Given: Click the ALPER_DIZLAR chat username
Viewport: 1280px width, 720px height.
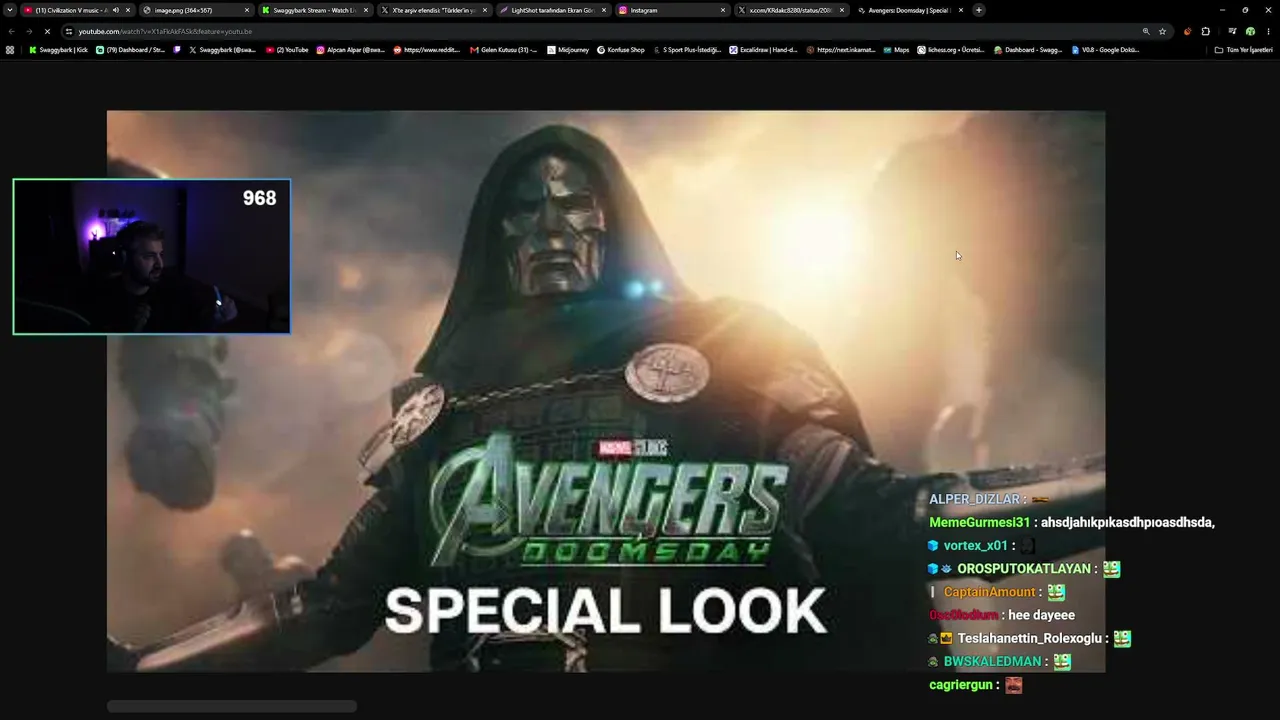Looking at the screenshot, I should tap(974, 499).
